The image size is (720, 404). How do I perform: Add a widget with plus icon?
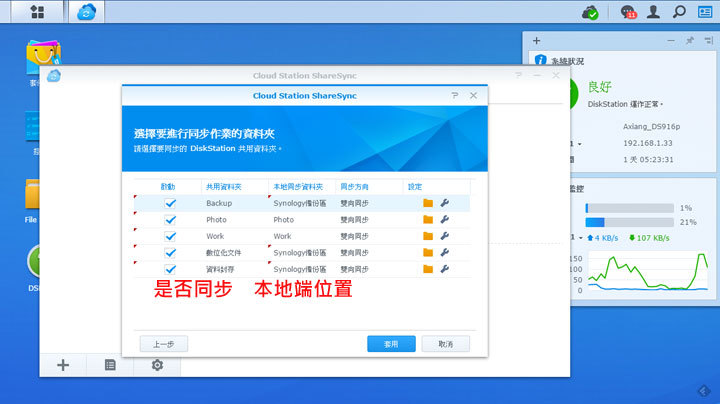coord(536,41)
